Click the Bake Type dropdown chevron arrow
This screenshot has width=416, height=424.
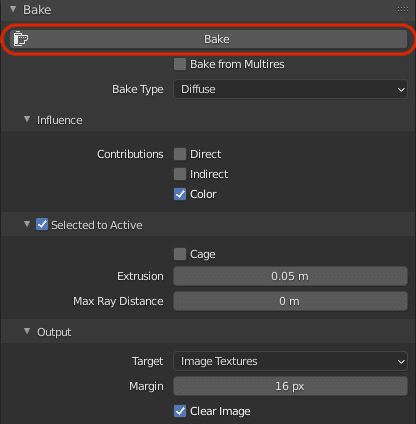point(401,90)
